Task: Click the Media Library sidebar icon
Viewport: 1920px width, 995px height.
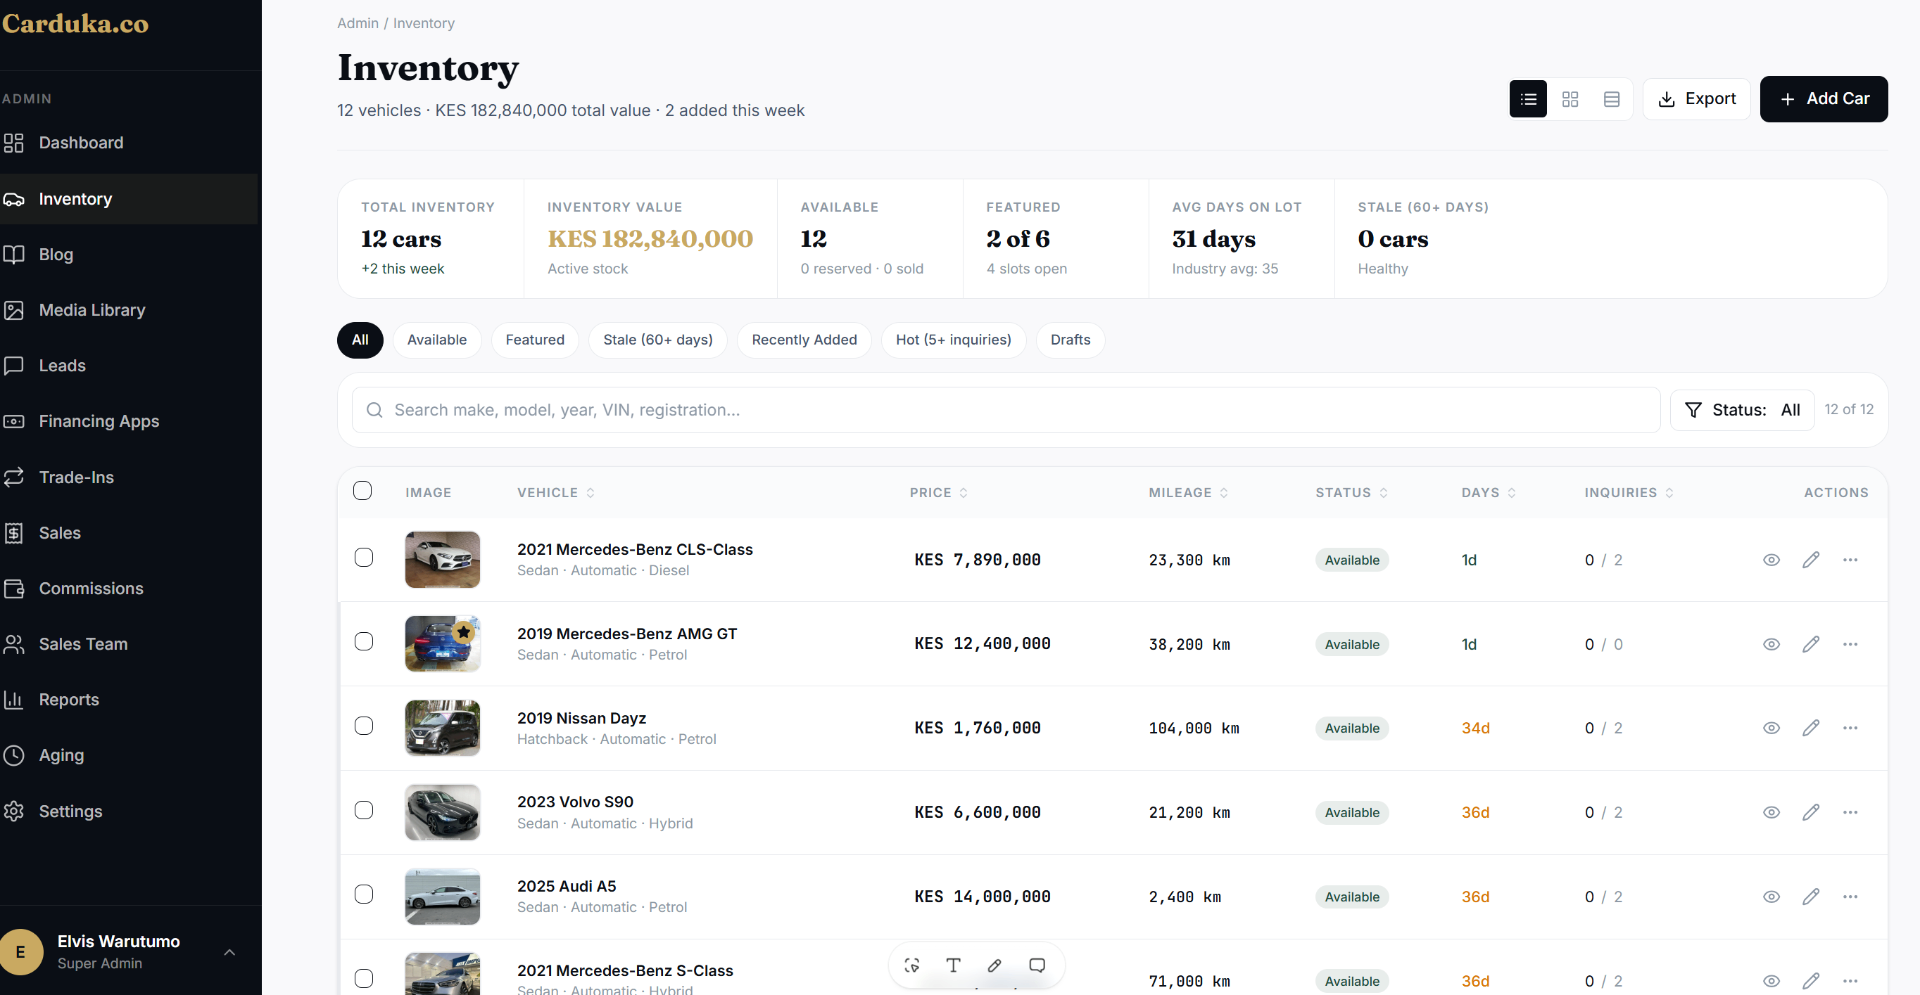Action: (x=14, y=310)
